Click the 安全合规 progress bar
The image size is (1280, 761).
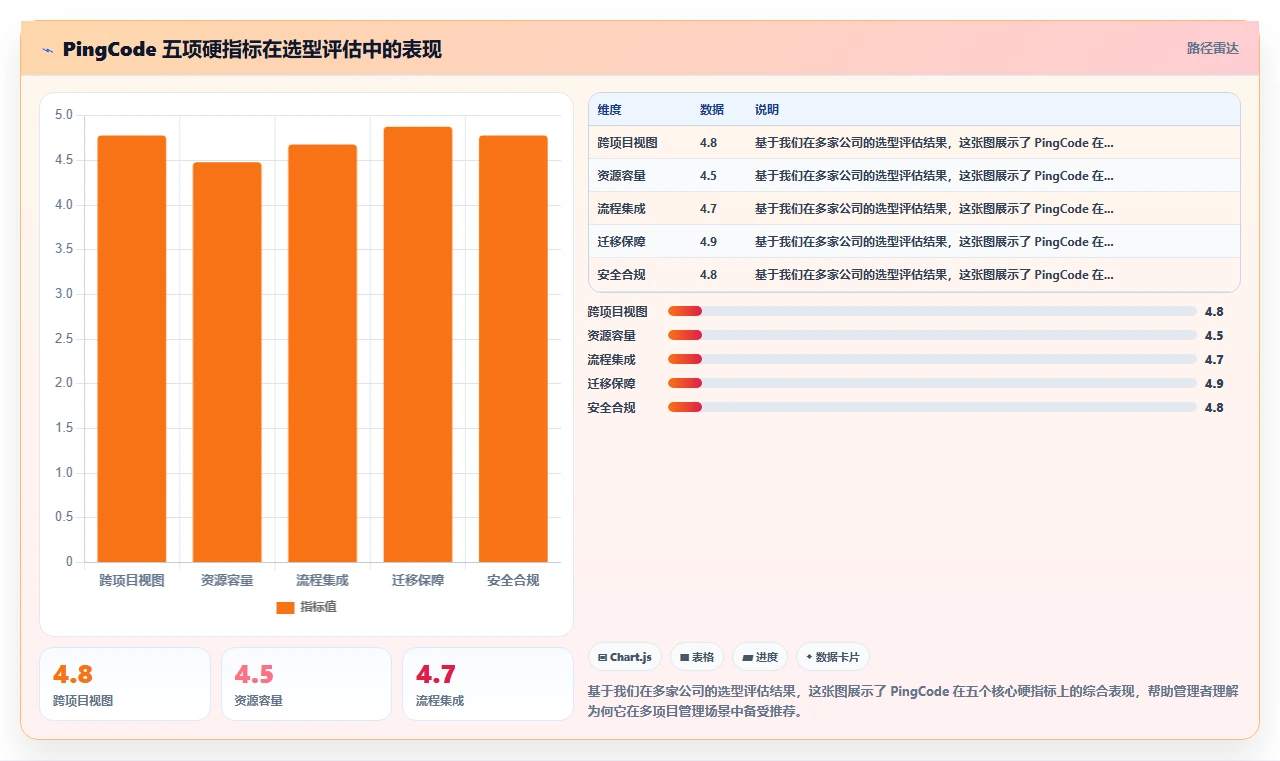pos(932,407)
